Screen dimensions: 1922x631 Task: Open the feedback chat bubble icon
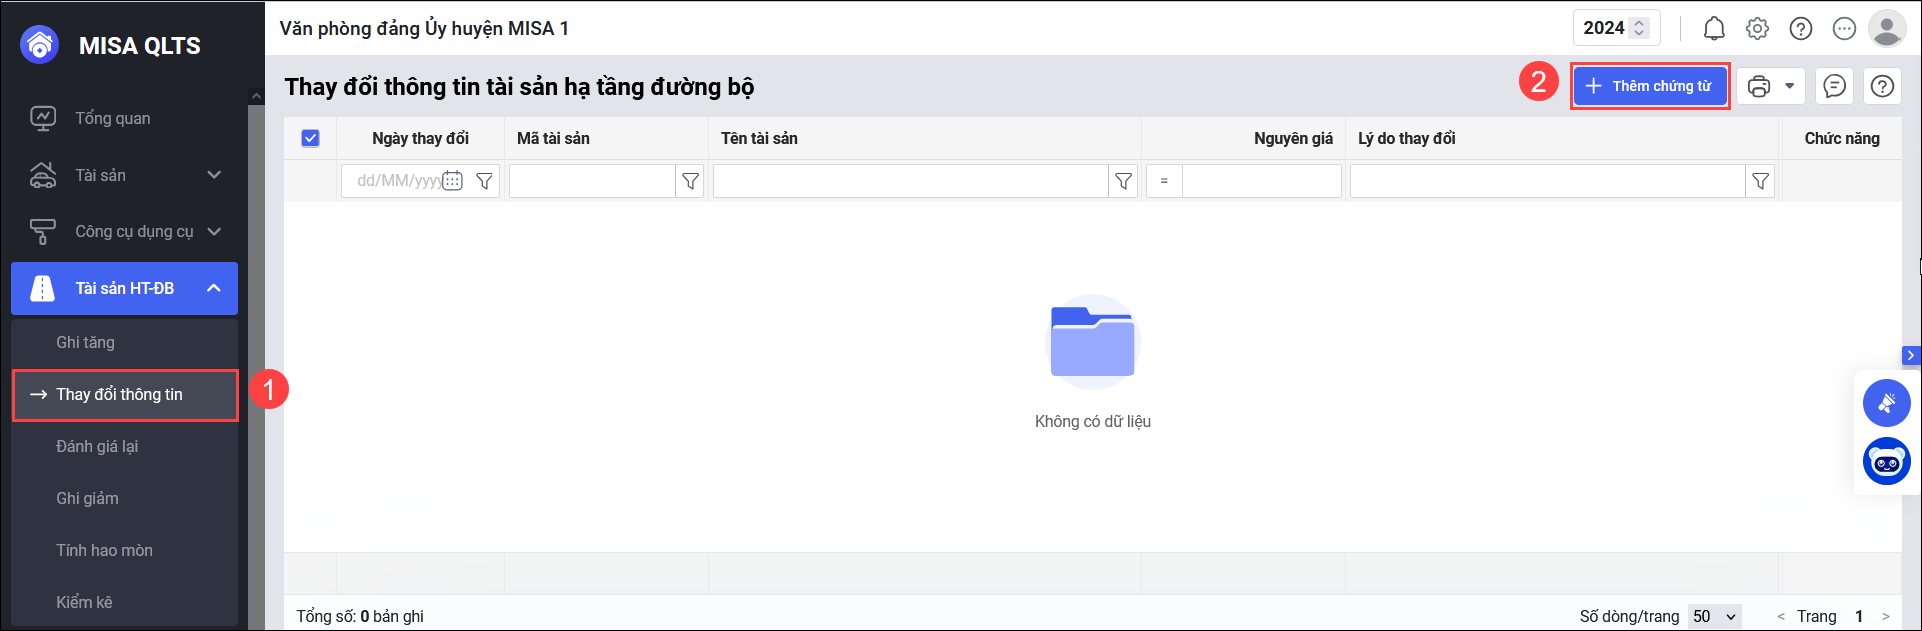(1834, 87)
